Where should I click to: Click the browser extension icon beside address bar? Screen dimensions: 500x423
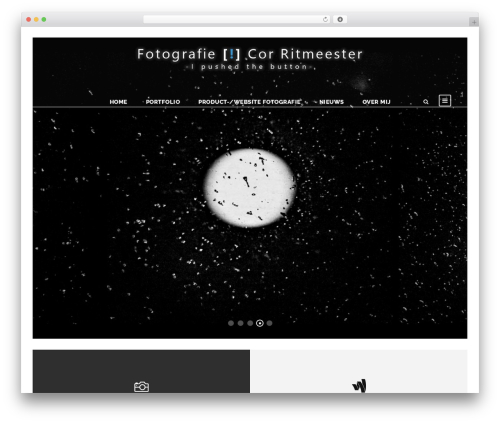[x=340, y=20]
